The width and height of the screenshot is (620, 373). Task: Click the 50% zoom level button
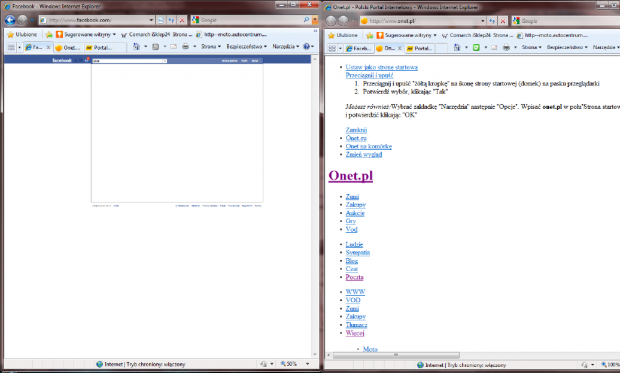click(289, 364)
